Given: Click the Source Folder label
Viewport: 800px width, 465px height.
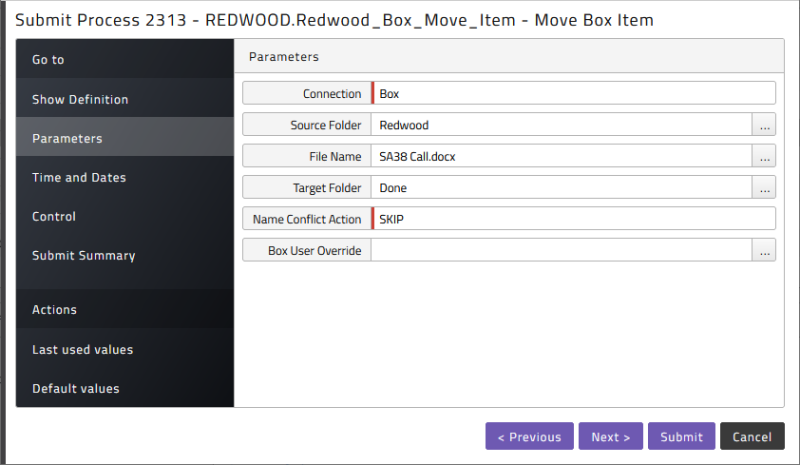Looking at the screenshot, I should [x=326, y=125].
